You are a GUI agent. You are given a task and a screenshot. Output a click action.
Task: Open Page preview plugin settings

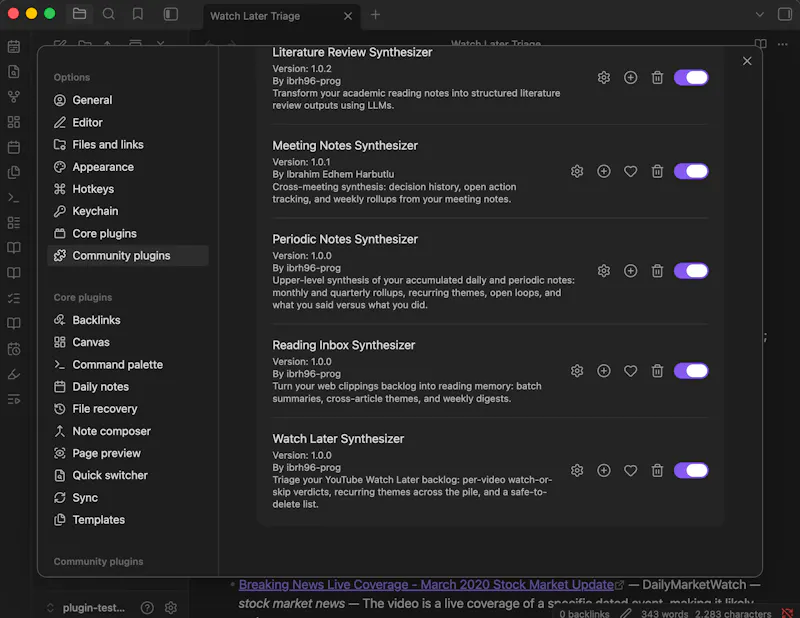pos(128,453)
